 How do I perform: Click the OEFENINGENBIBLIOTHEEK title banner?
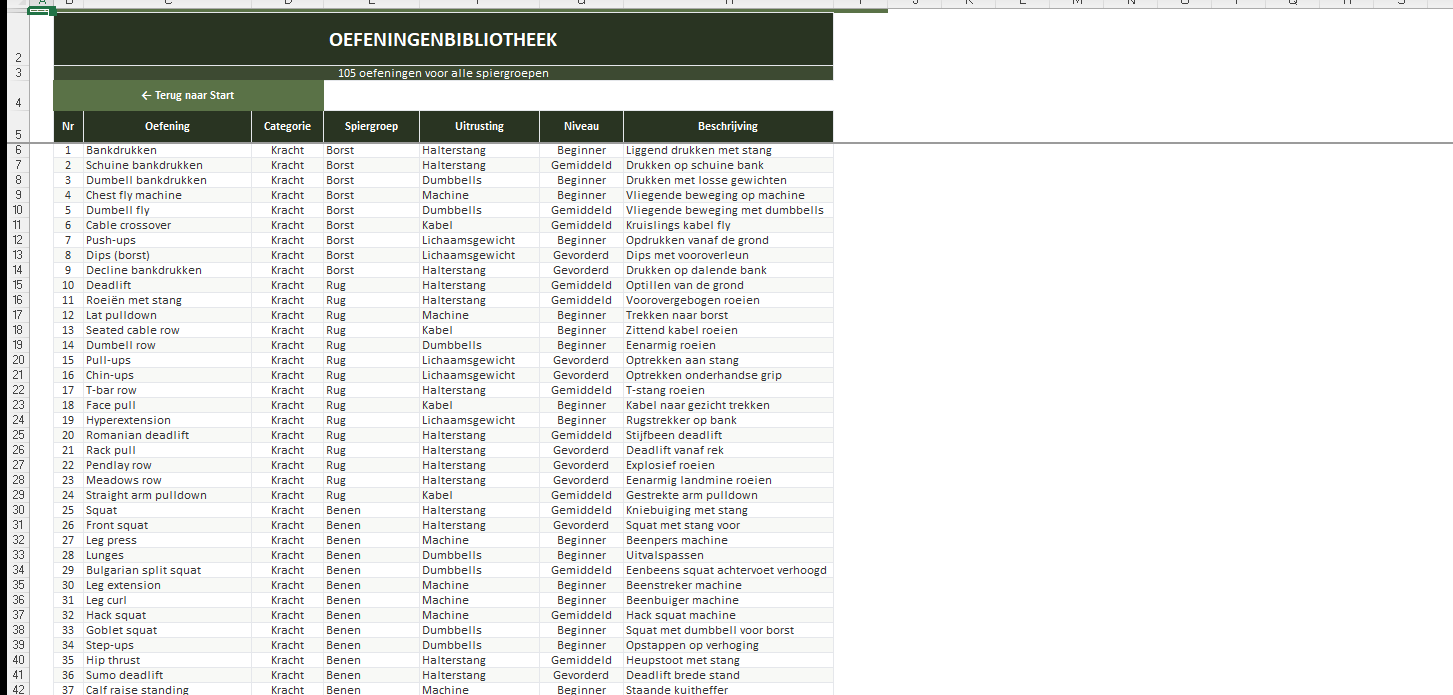[443, 40]
